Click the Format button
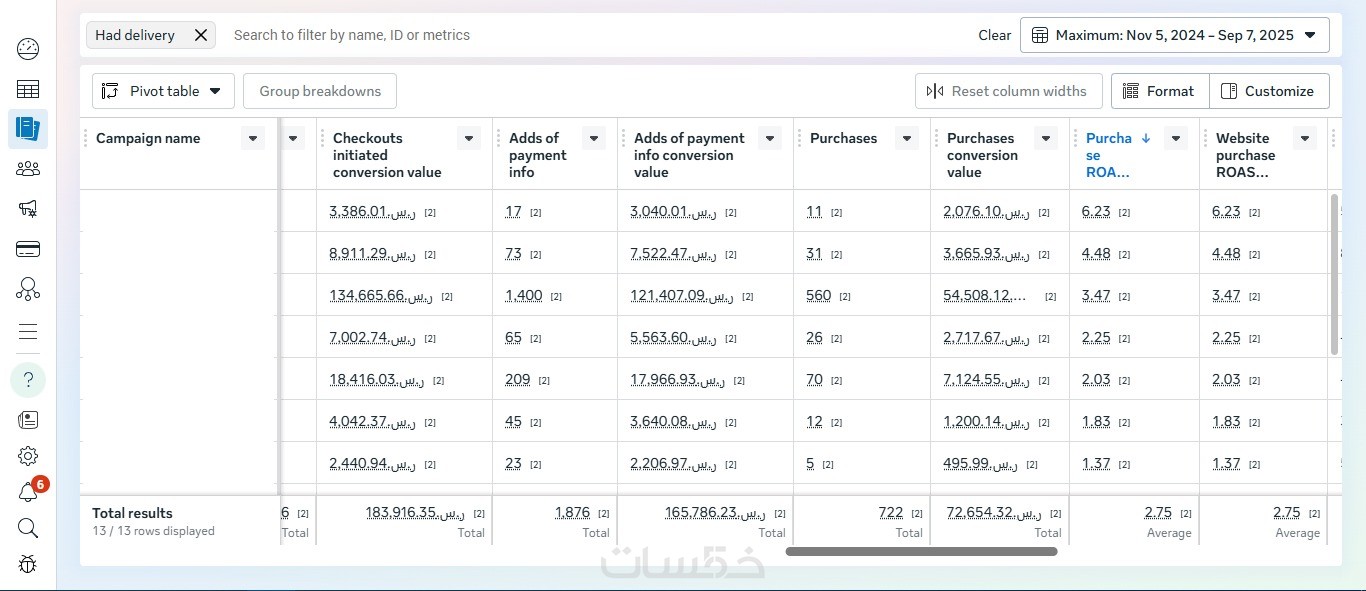 [1159, 91]
